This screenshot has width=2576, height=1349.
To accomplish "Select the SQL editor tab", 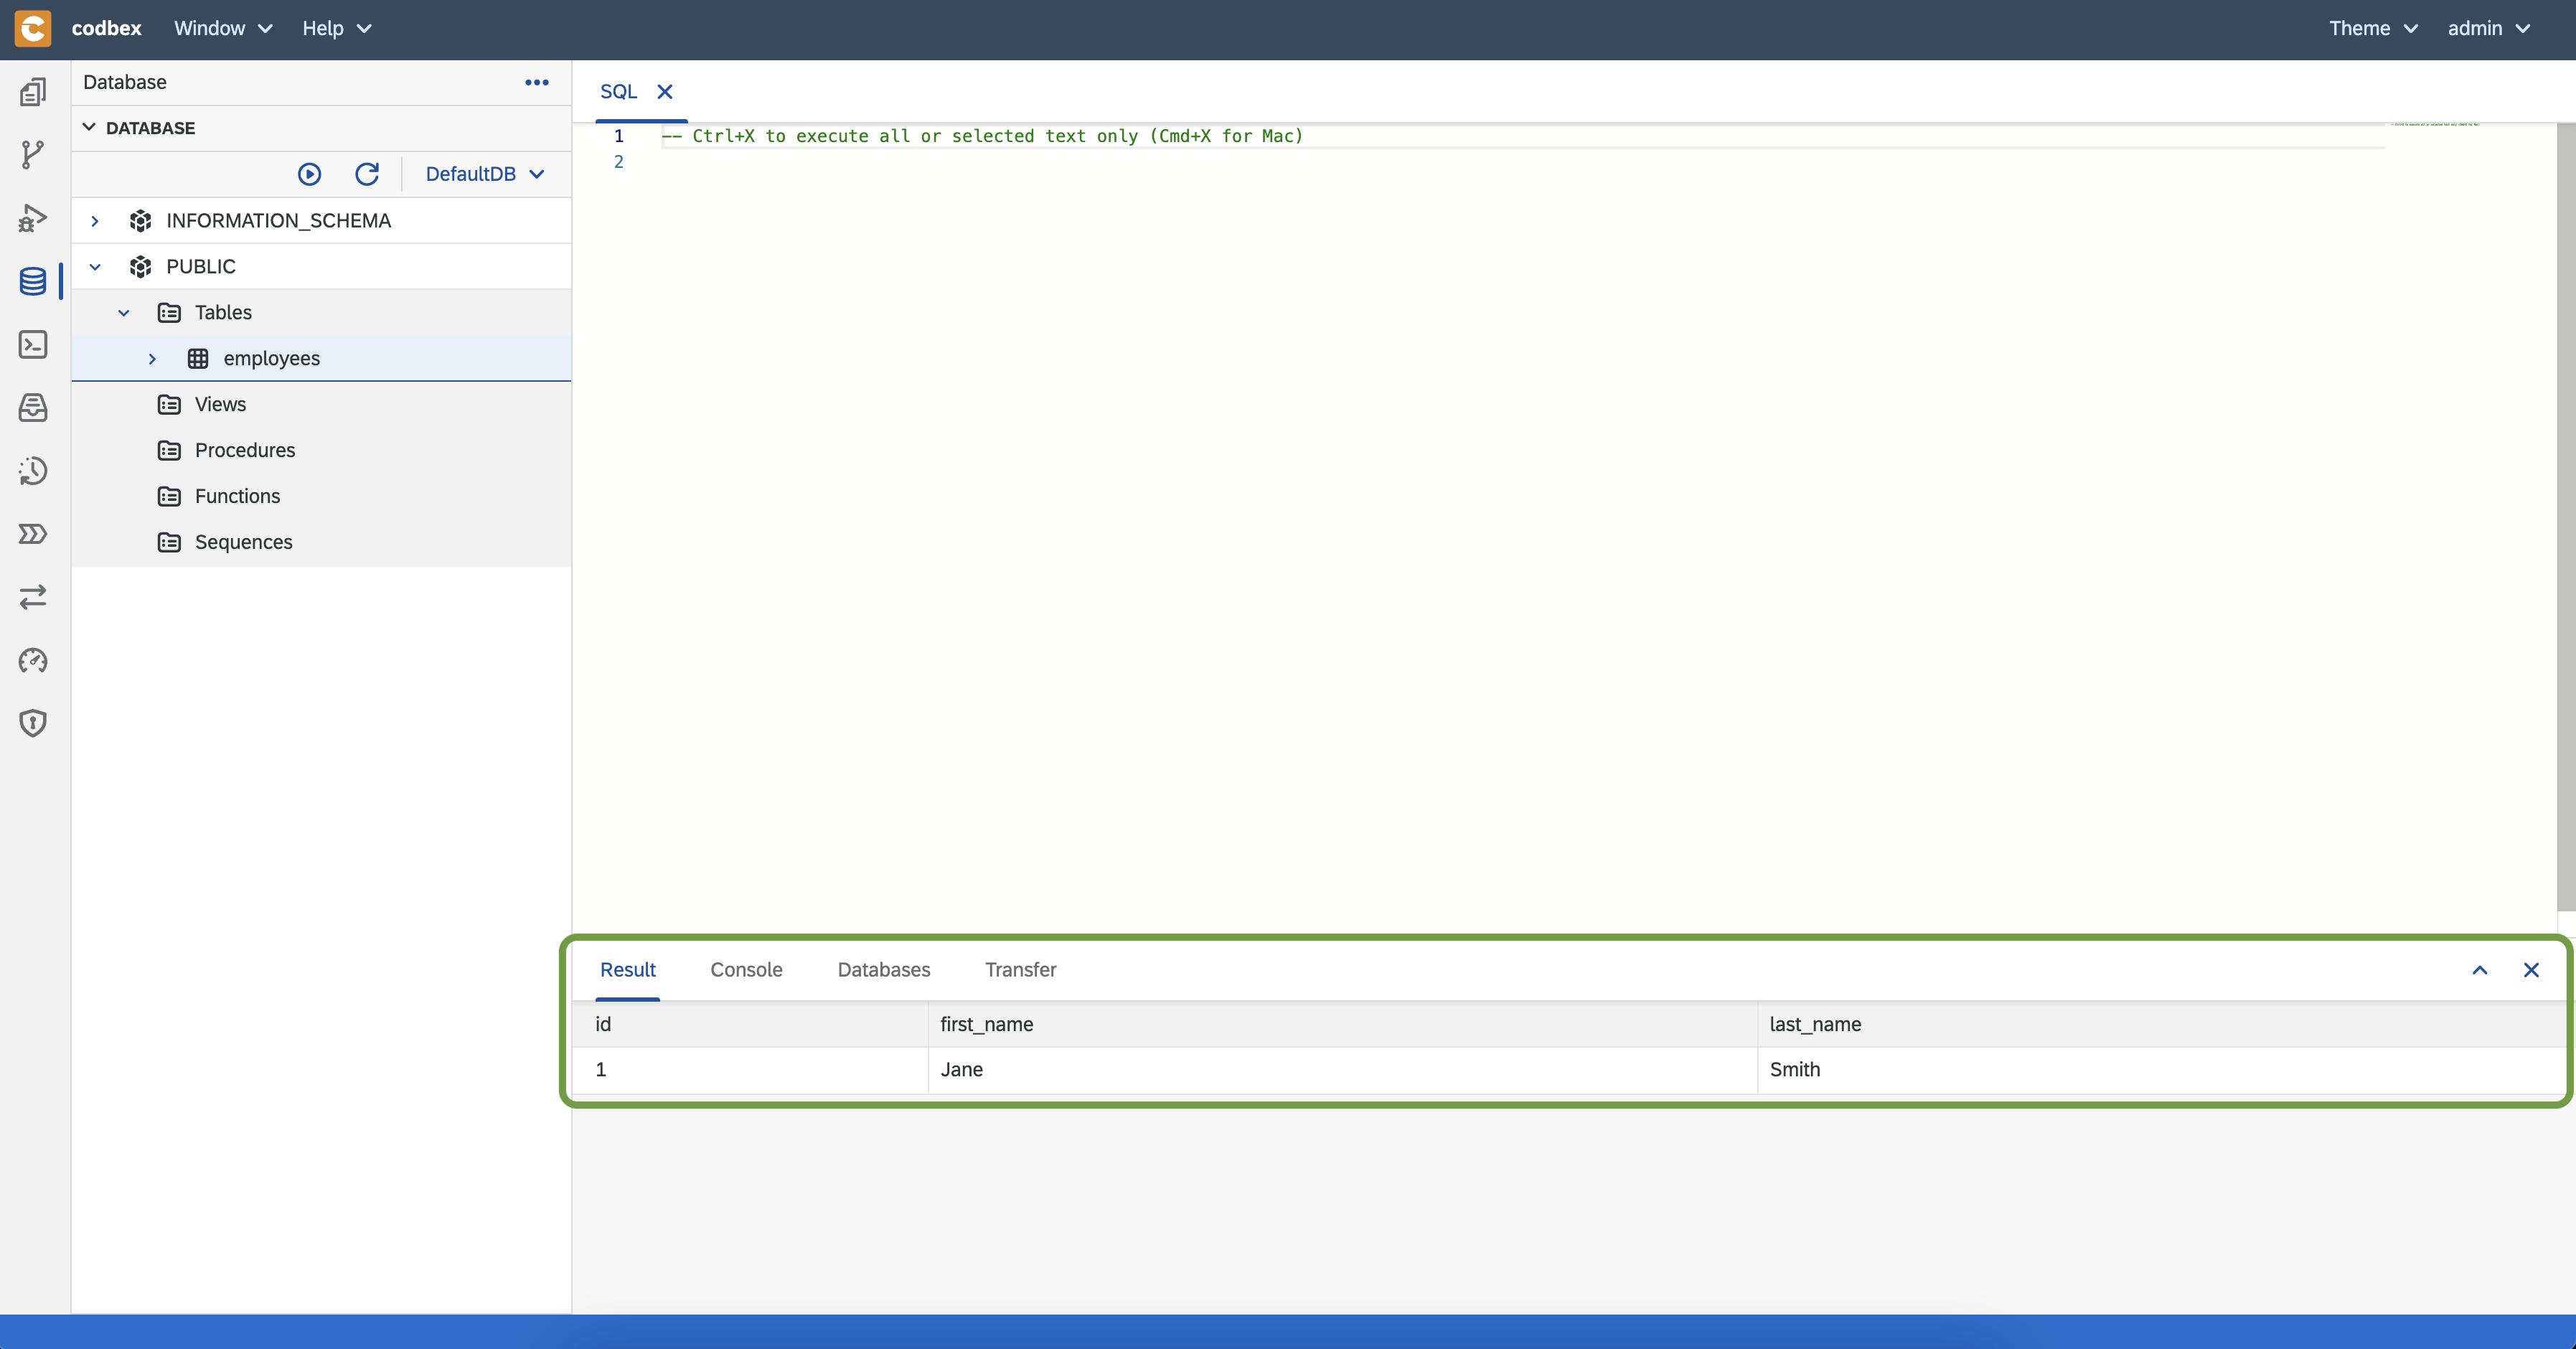I will (618, 92).
